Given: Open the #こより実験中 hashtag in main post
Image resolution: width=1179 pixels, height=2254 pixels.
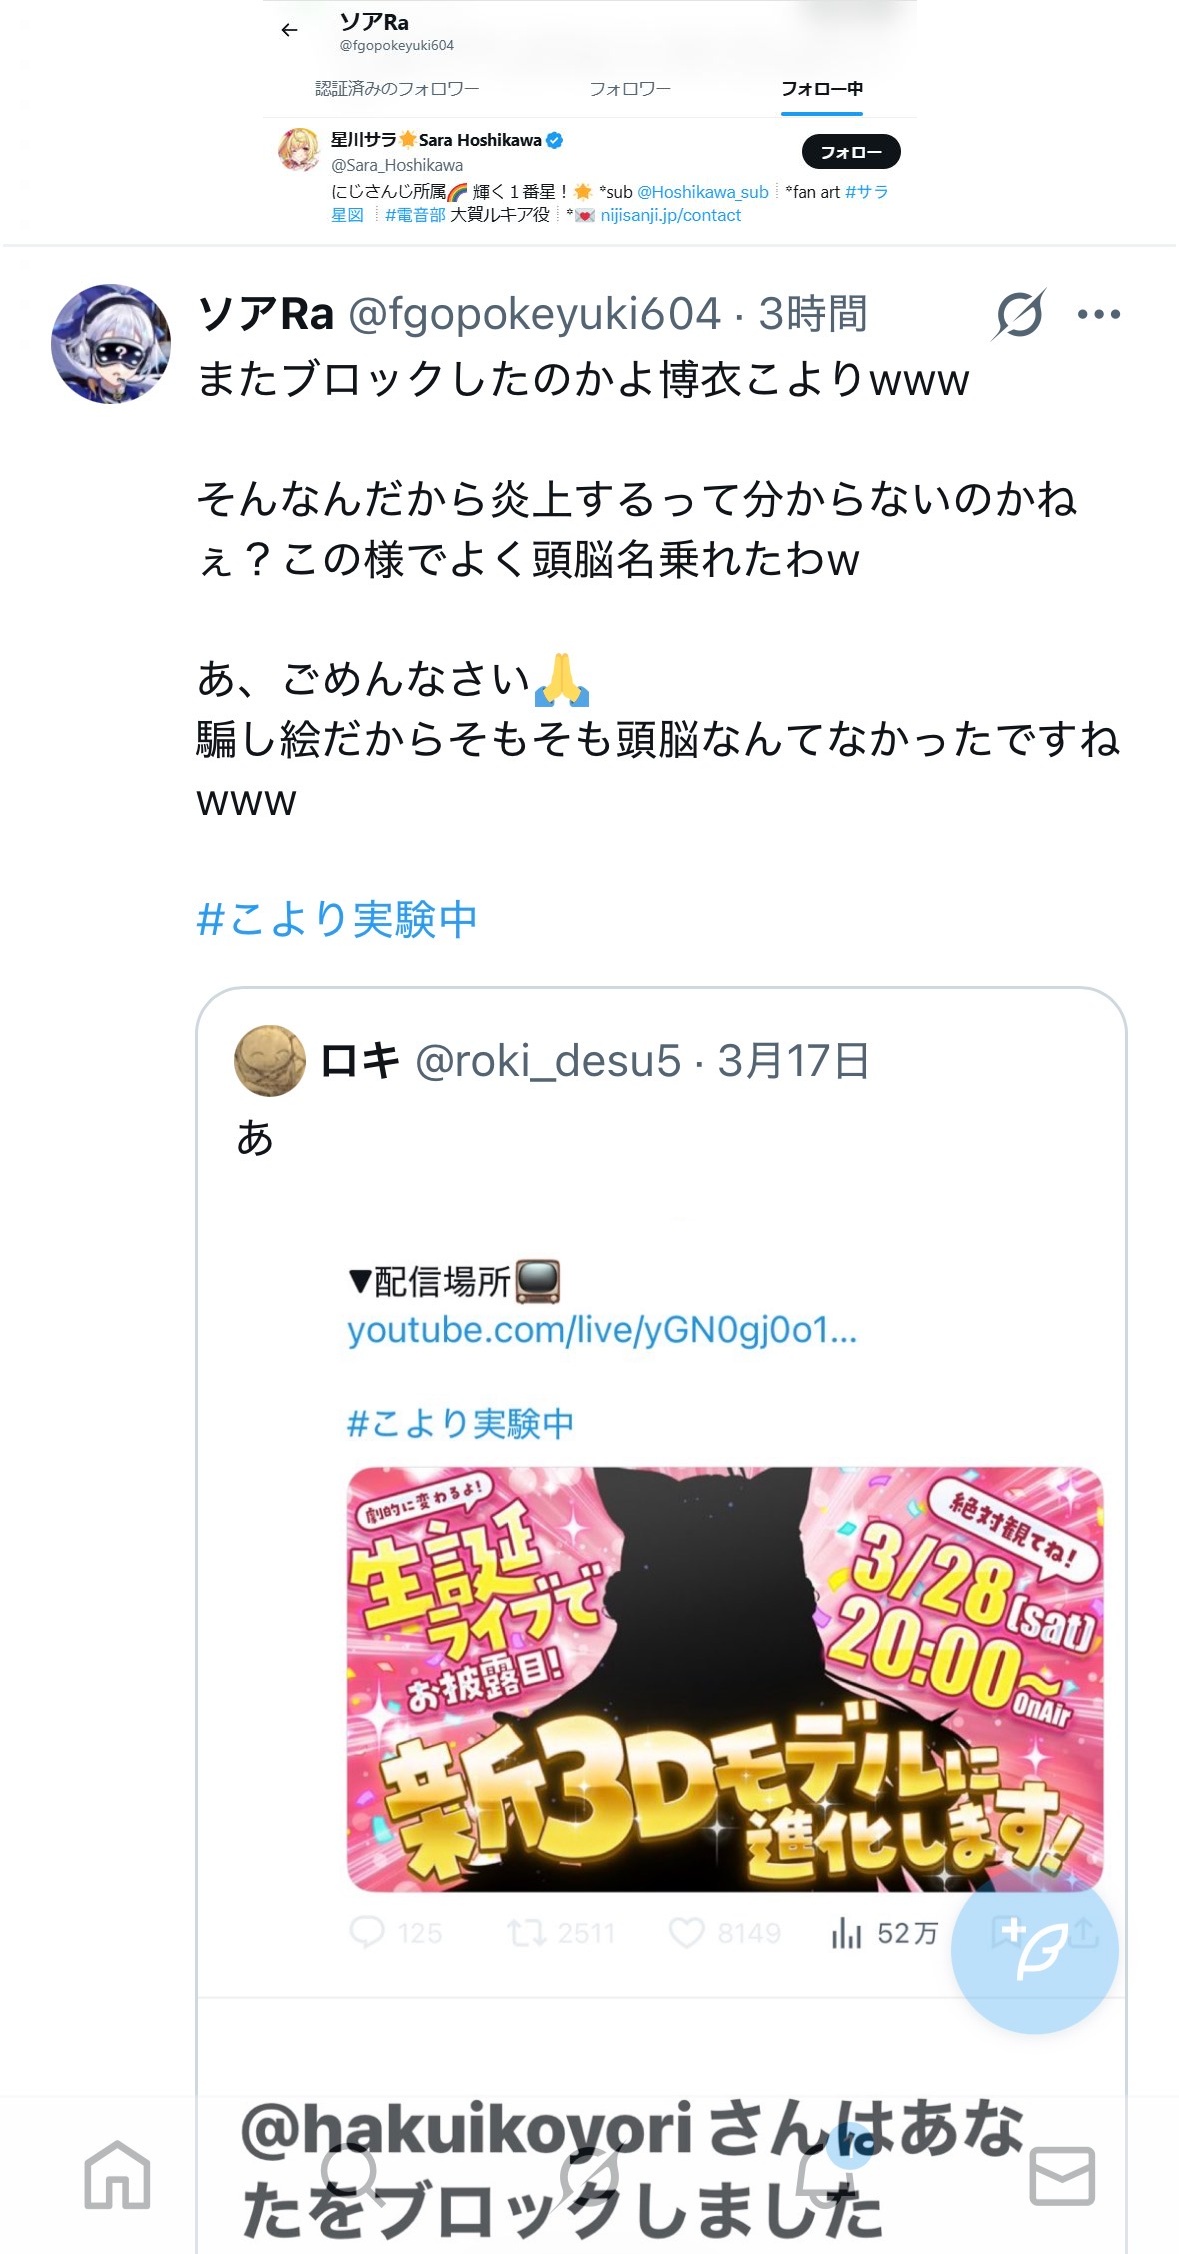Looking at the screenshot, I should pos(337,919).
